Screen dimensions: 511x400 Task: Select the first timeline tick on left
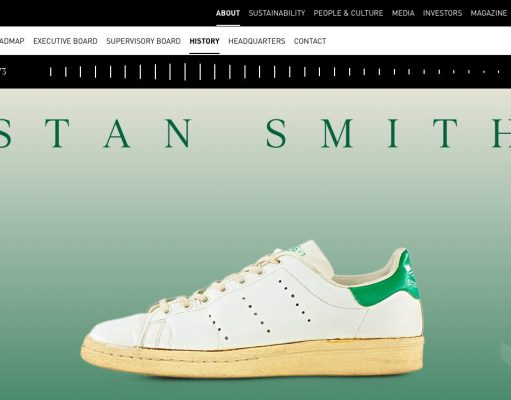[51, 72]
